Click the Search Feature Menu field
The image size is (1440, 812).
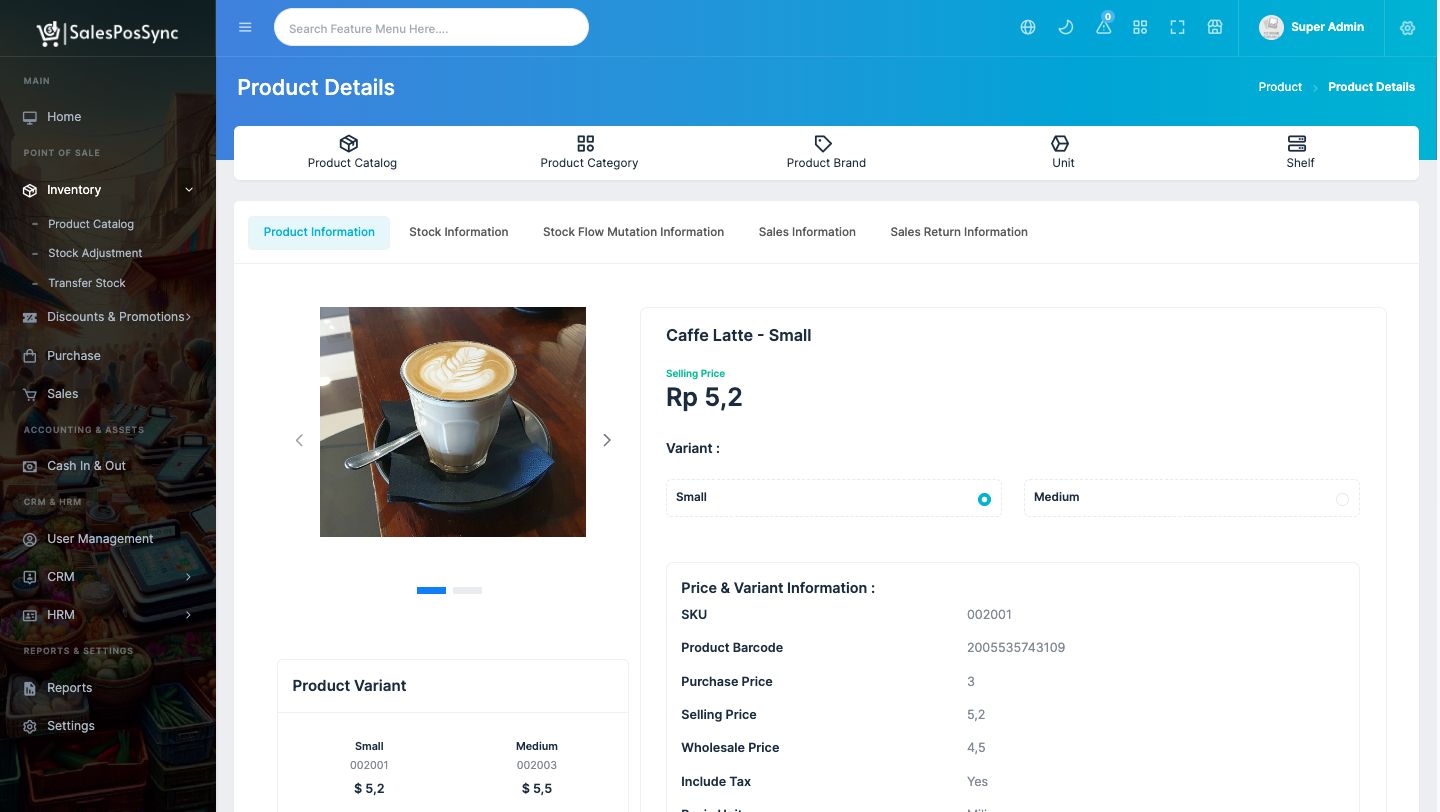[431, 28]
